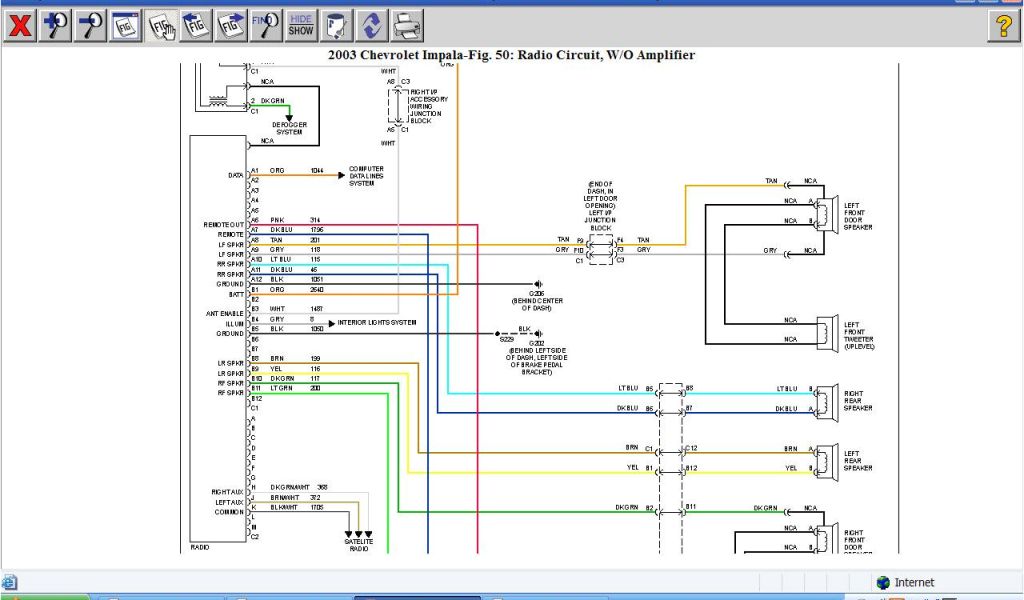
Task: Toggle the Hide/Show button
Action: point(301,25)
